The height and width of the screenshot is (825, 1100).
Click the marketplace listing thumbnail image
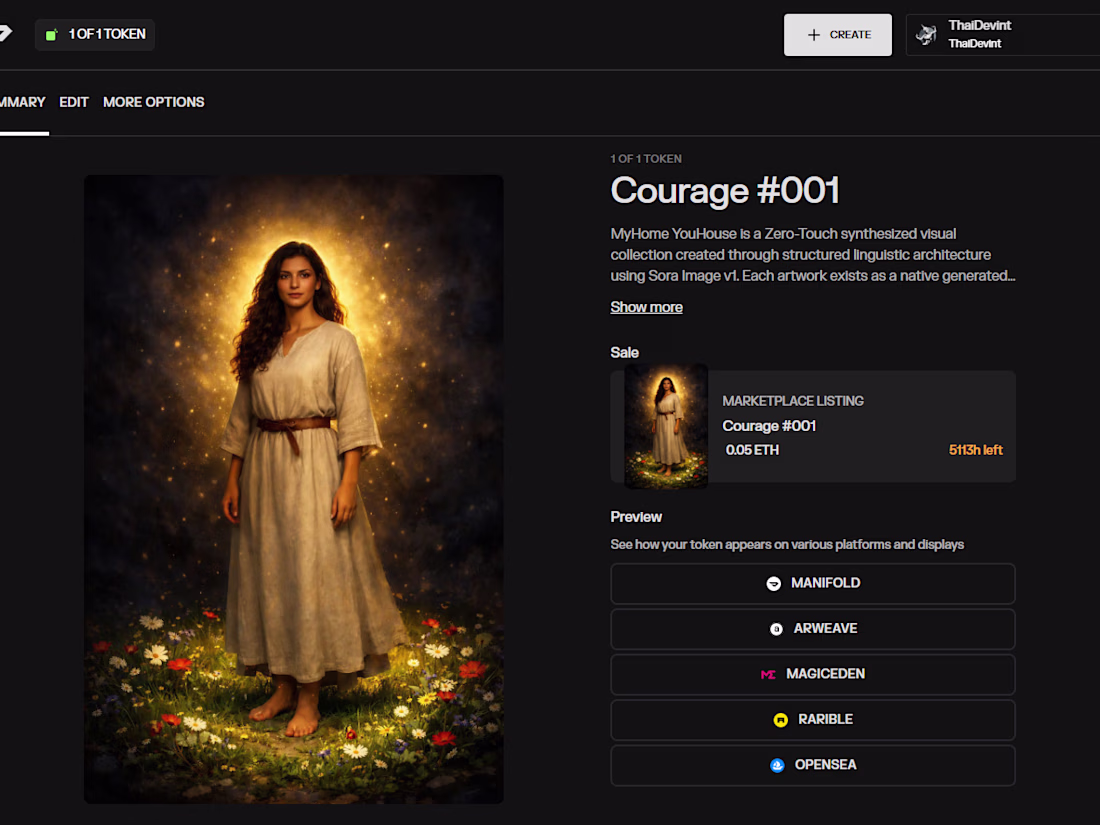coord(666,426)
